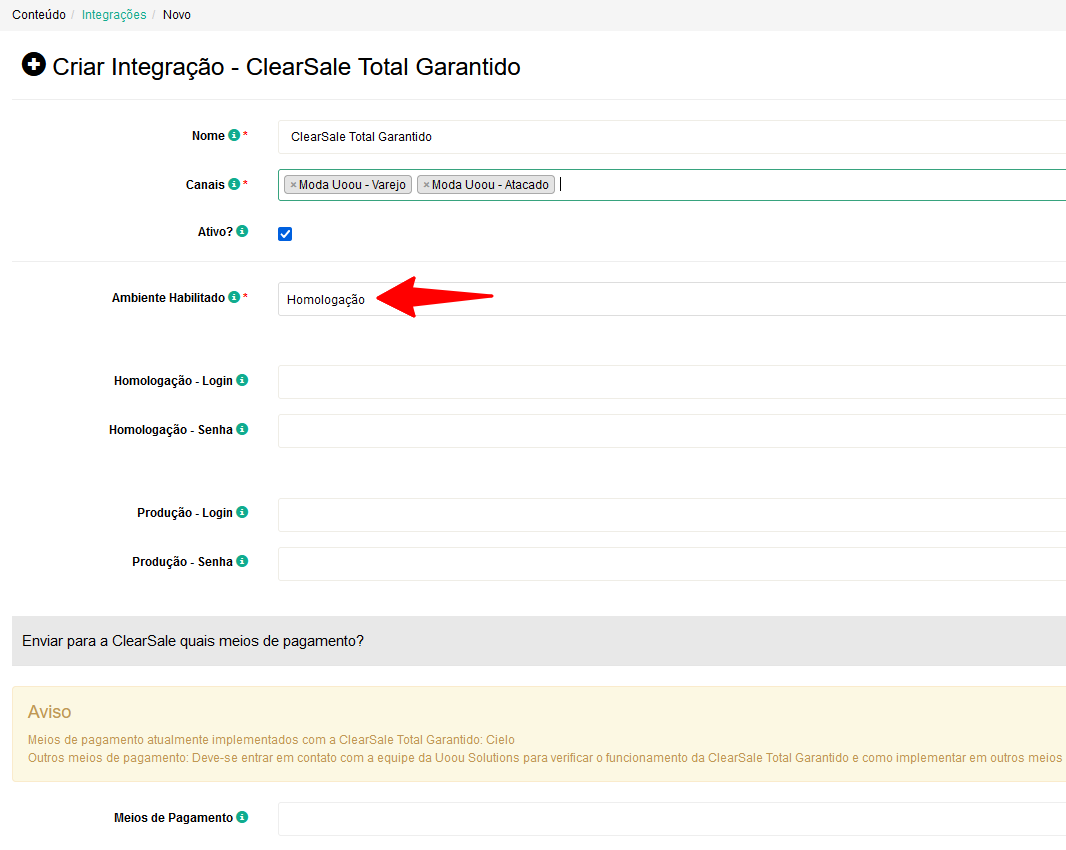
Task: Click the 'Enviar para a ClearSale' section header
Action: click(538, 641)
